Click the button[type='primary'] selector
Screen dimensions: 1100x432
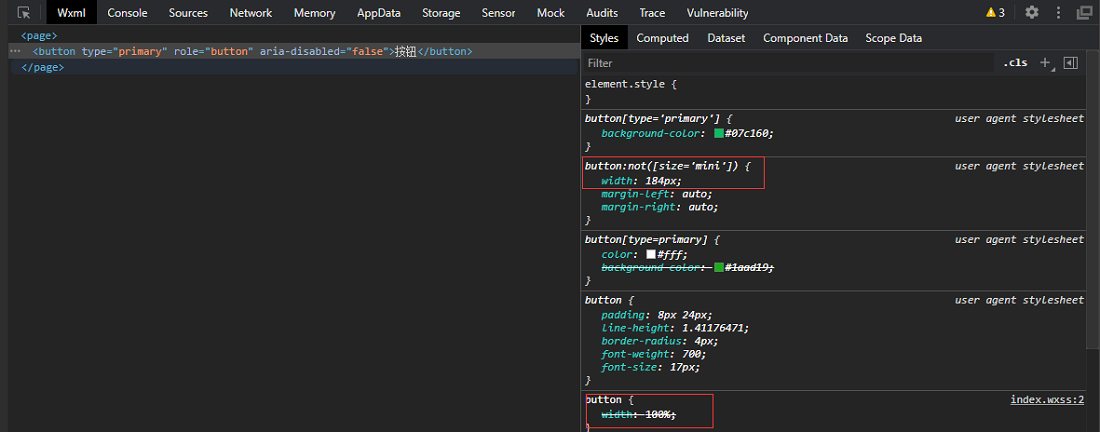pyautogui.click(x=652, y=119)
